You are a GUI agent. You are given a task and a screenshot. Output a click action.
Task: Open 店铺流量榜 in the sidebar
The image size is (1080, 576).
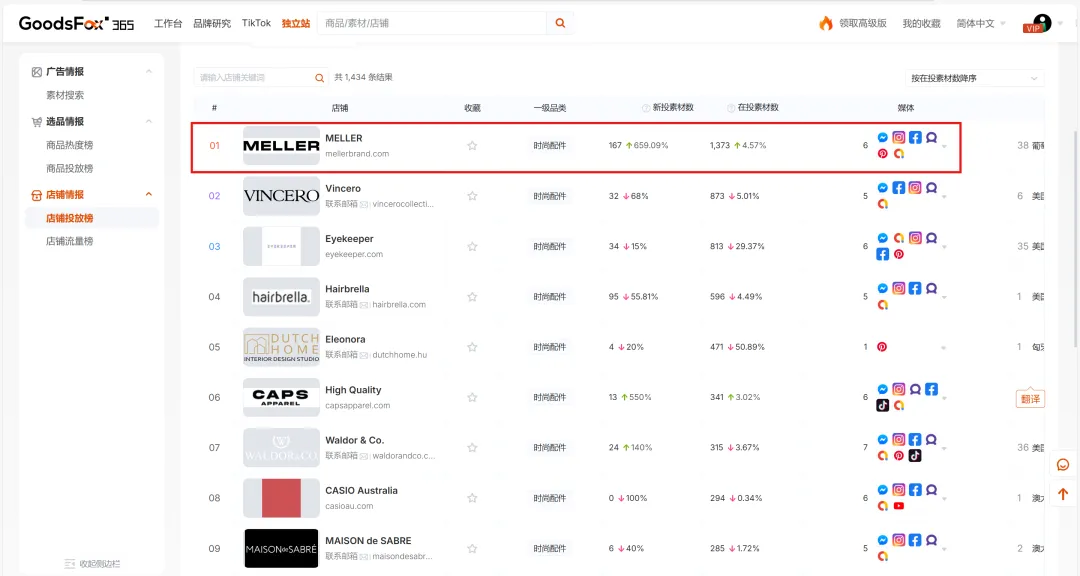[70, 241]
